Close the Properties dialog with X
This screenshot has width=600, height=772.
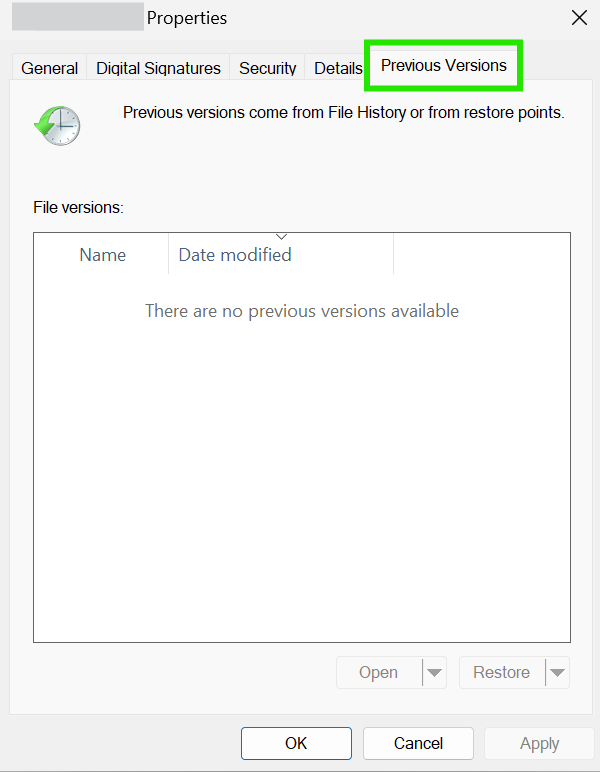click(x=579, y=18)
